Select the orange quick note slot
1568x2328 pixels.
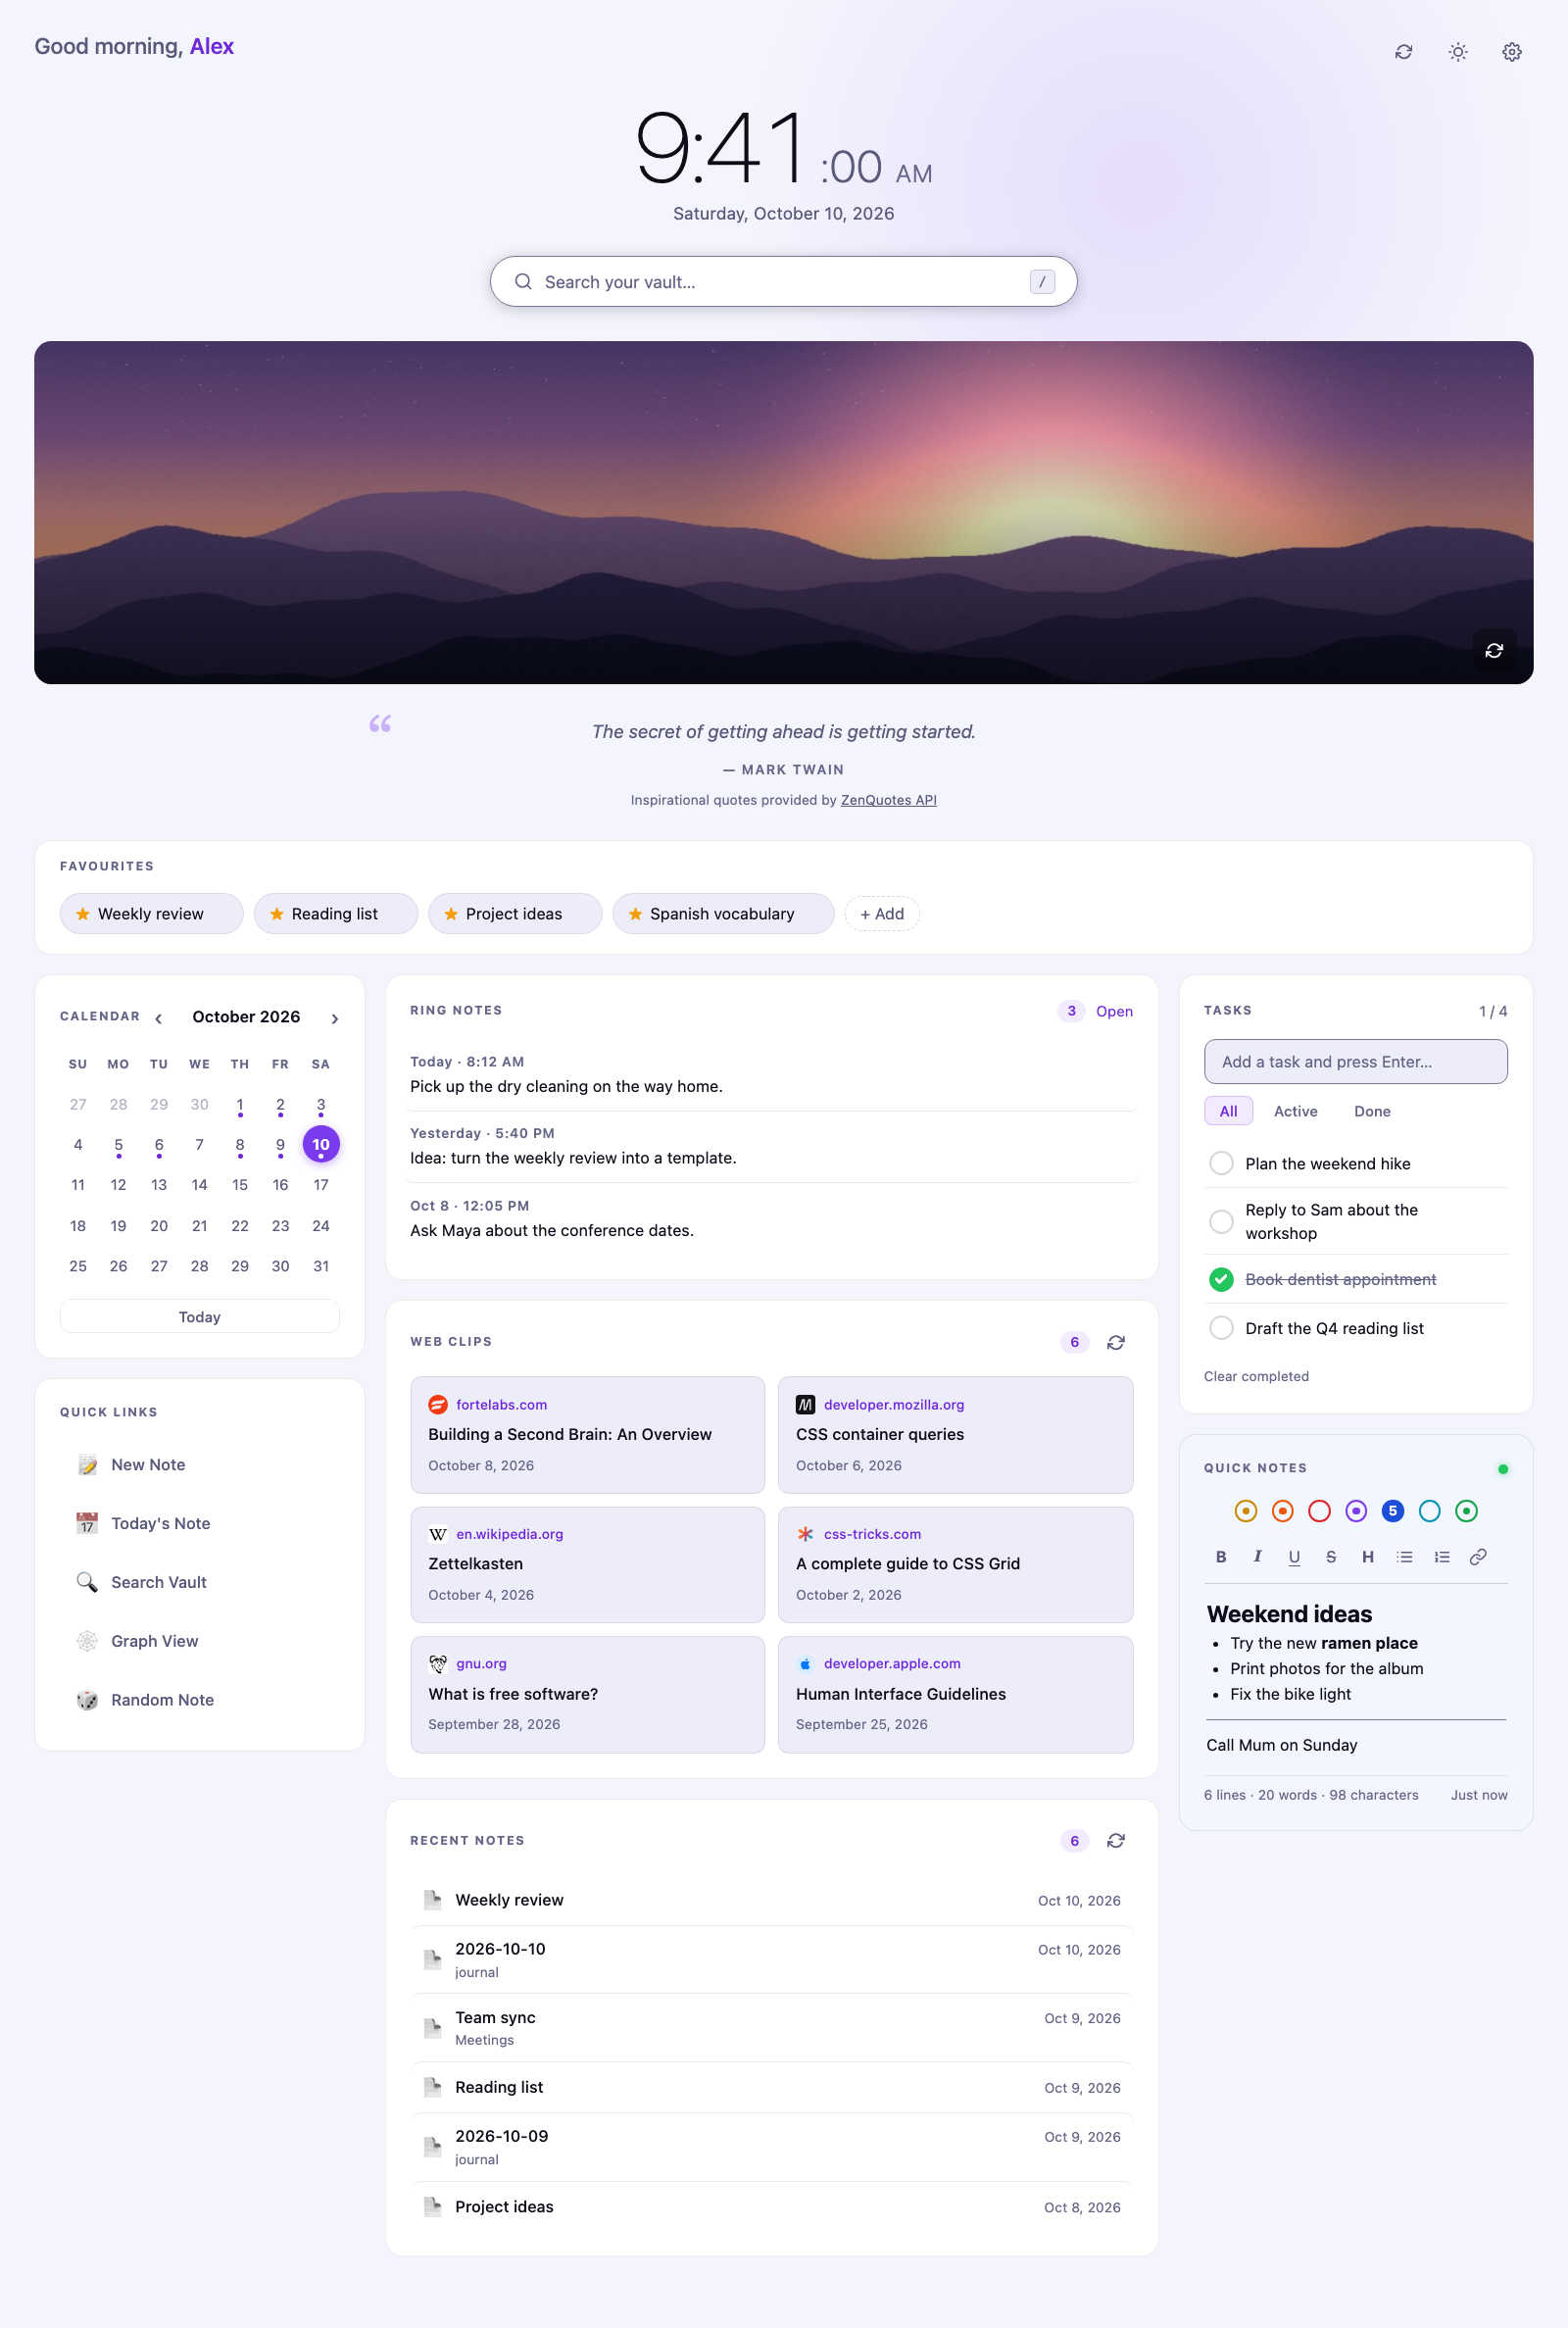[1282, 1511]
